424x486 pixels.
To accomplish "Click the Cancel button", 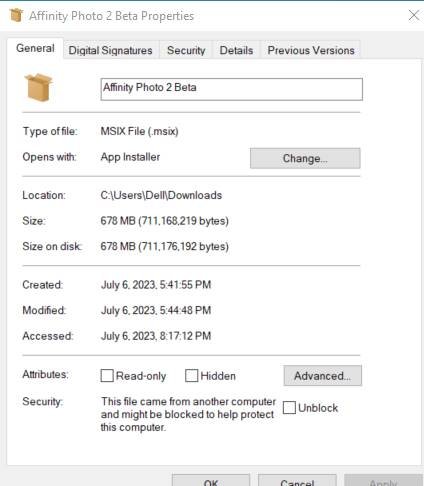I will point(297,482).
